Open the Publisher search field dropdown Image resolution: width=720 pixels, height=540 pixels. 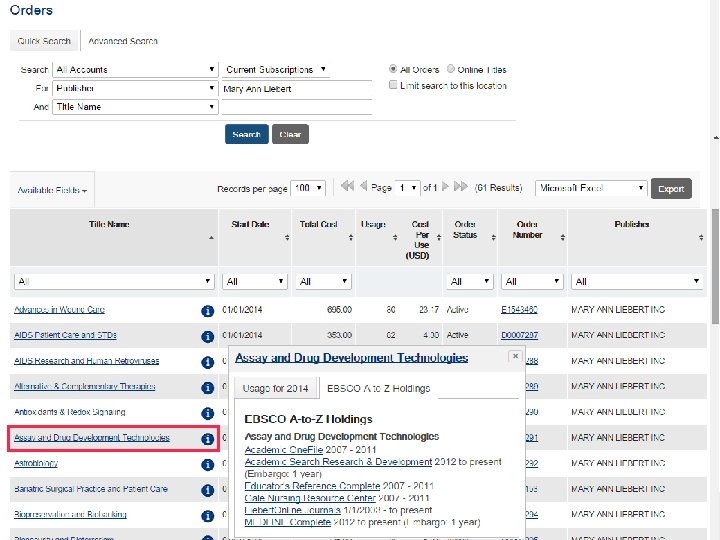(135, 88)
